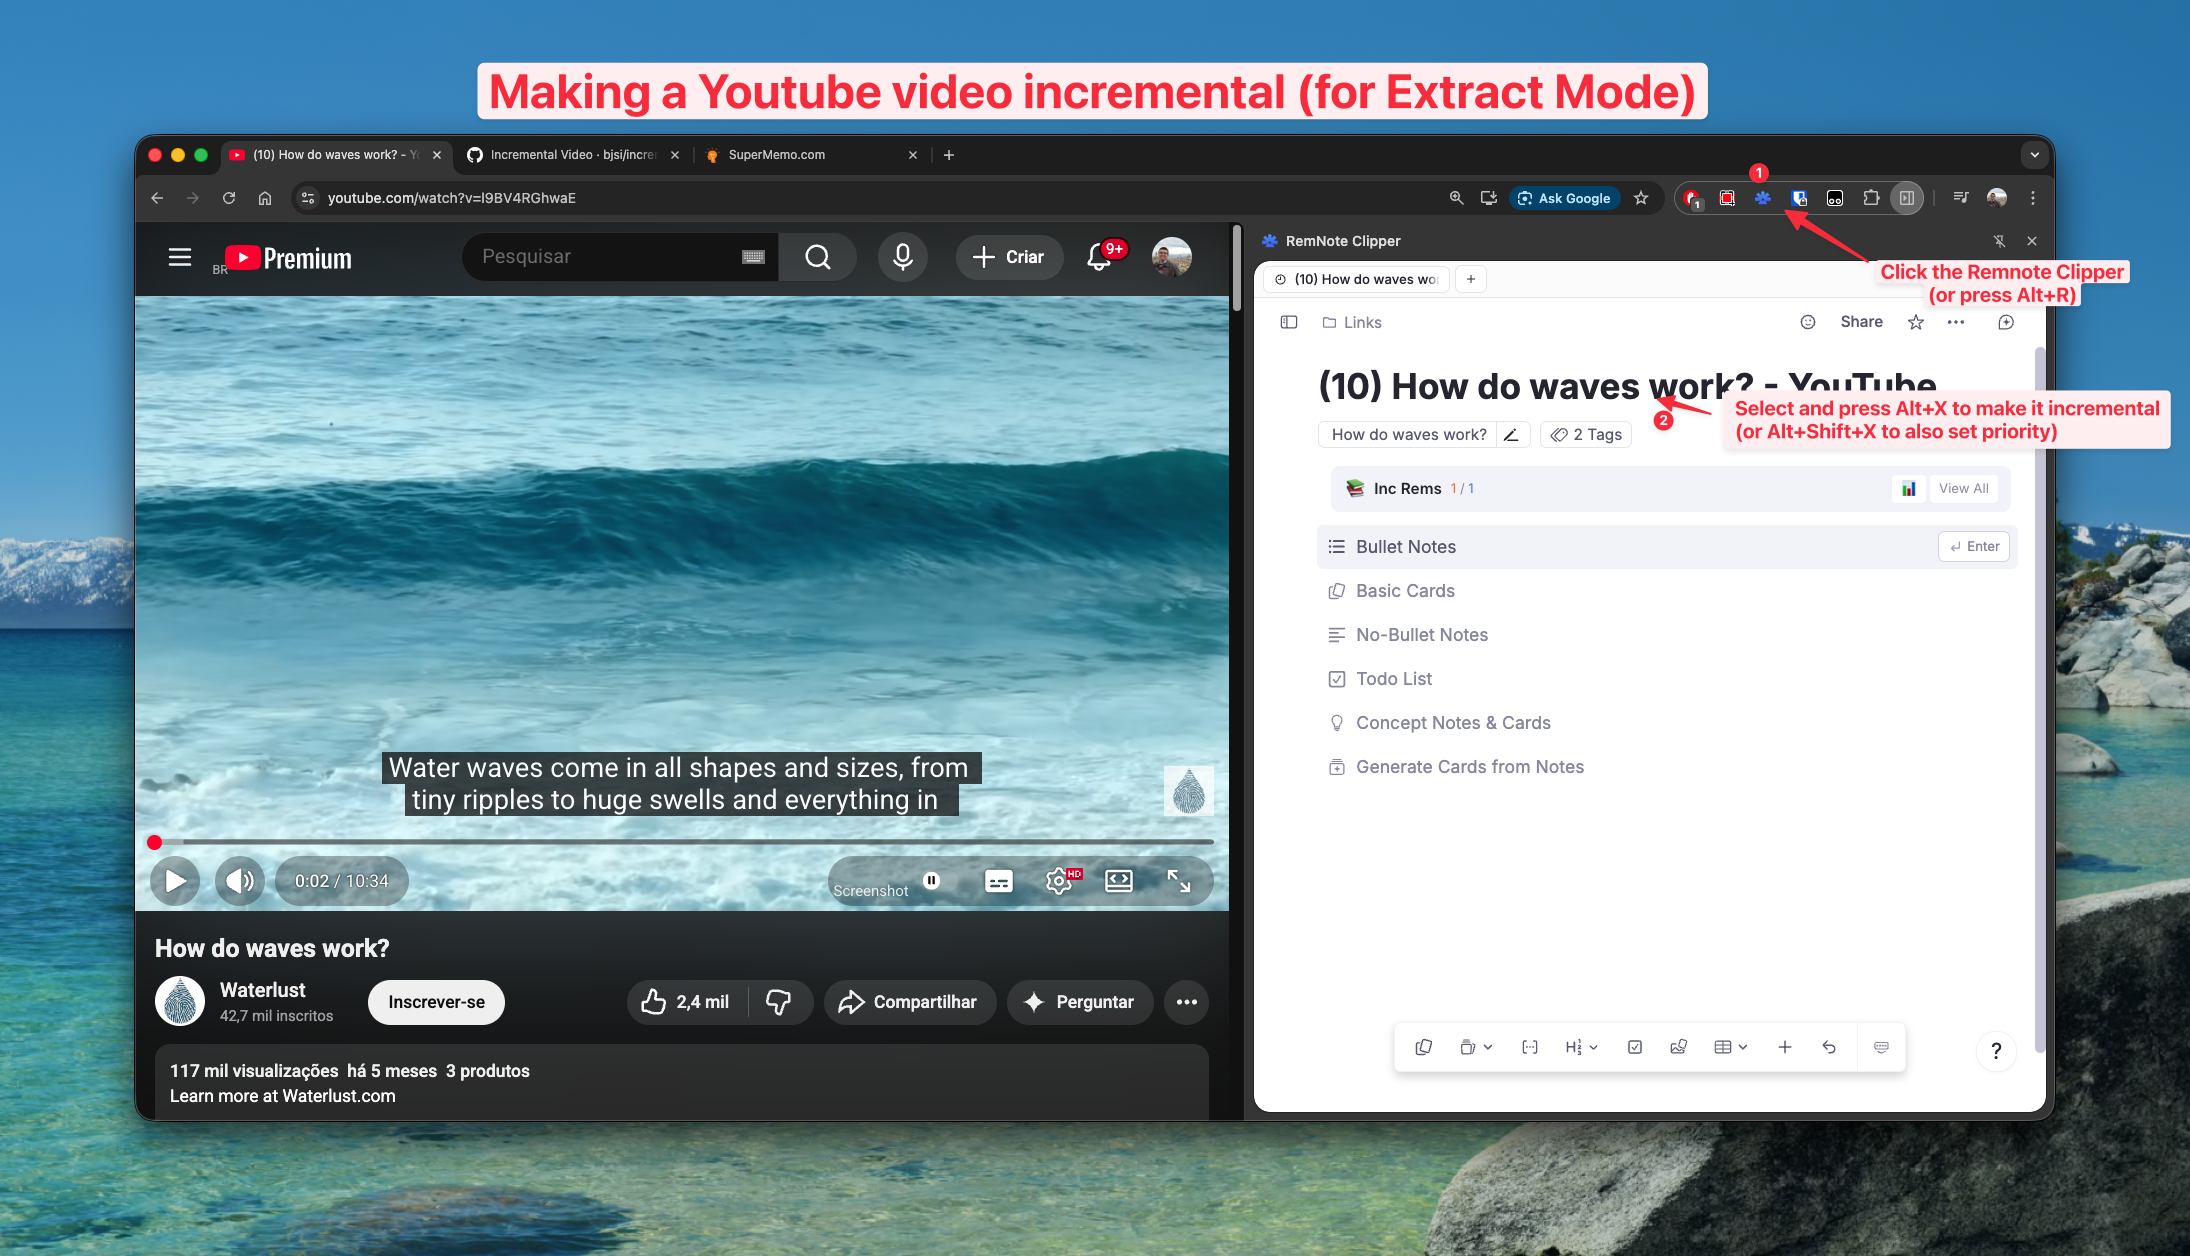Click View All in Inc Rems
Viewport: 2190px width, 1256px height.
point(1963,488)
